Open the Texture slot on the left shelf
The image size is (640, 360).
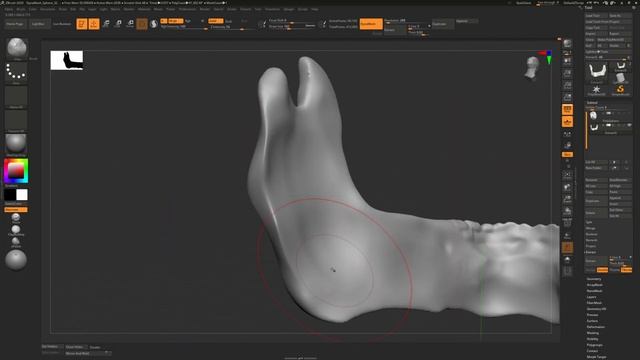[16, 121]
